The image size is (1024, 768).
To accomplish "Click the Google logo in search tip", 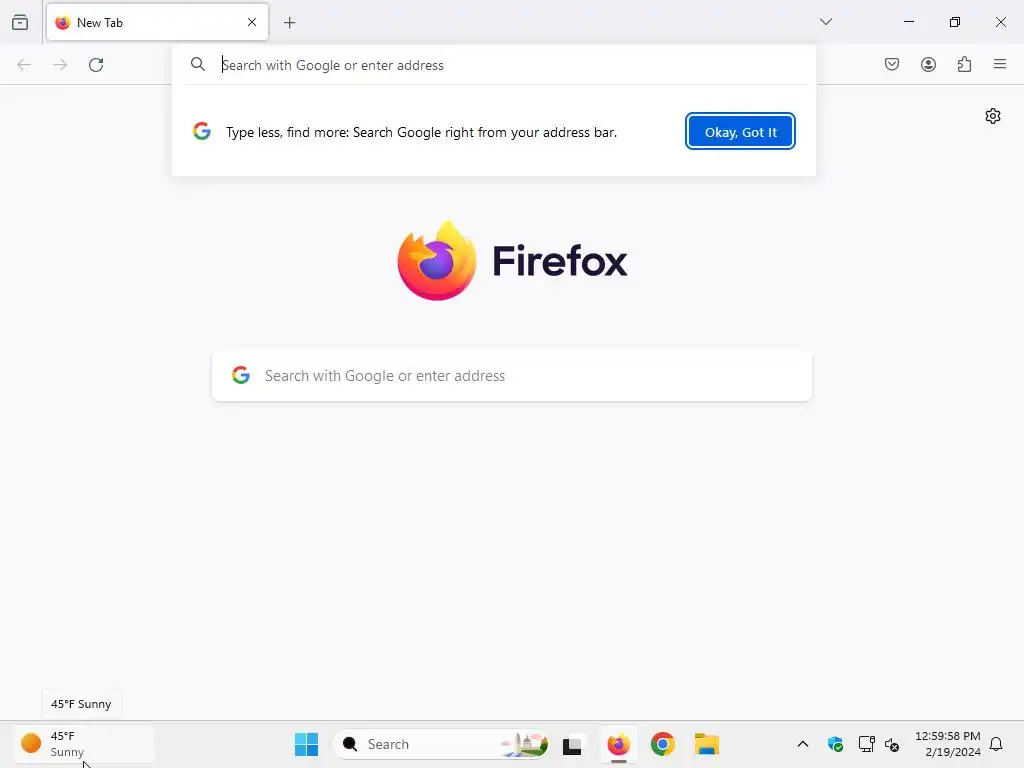I will (202, 131).
